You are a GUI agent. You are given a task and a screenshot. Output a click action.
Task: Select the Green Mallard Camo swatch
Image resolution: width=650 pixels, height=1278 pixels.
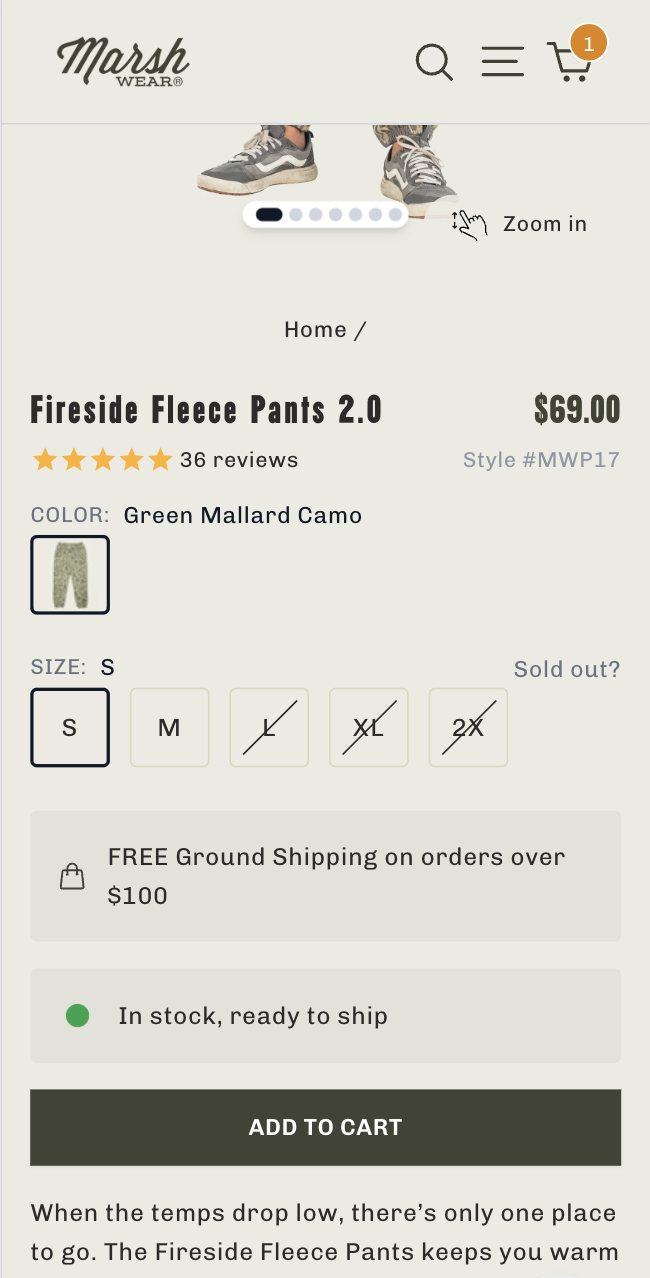pyautogui.click(x=70, y=575)
